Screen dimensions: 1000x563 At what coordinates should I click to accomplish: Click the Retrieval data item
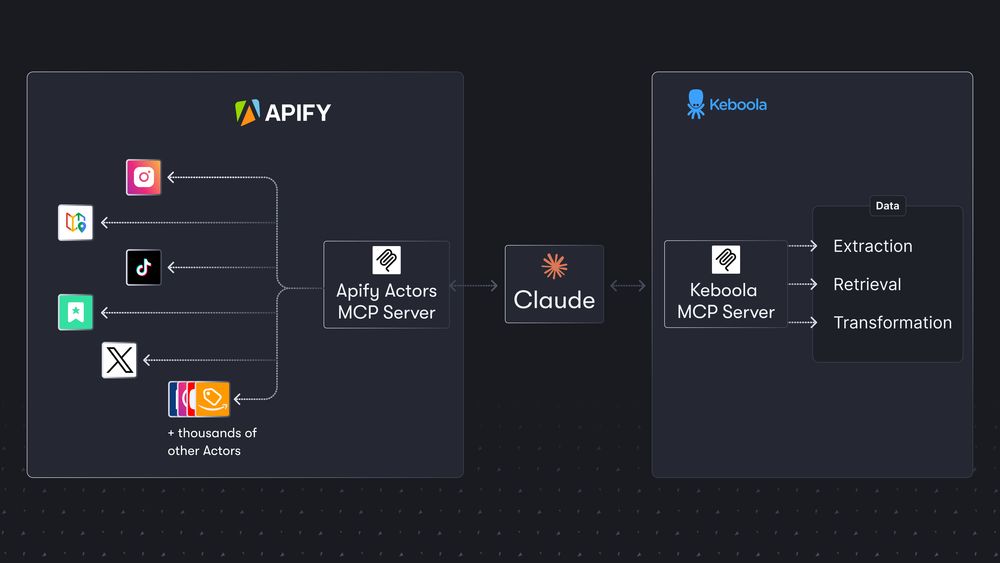[x=867, y=284]
